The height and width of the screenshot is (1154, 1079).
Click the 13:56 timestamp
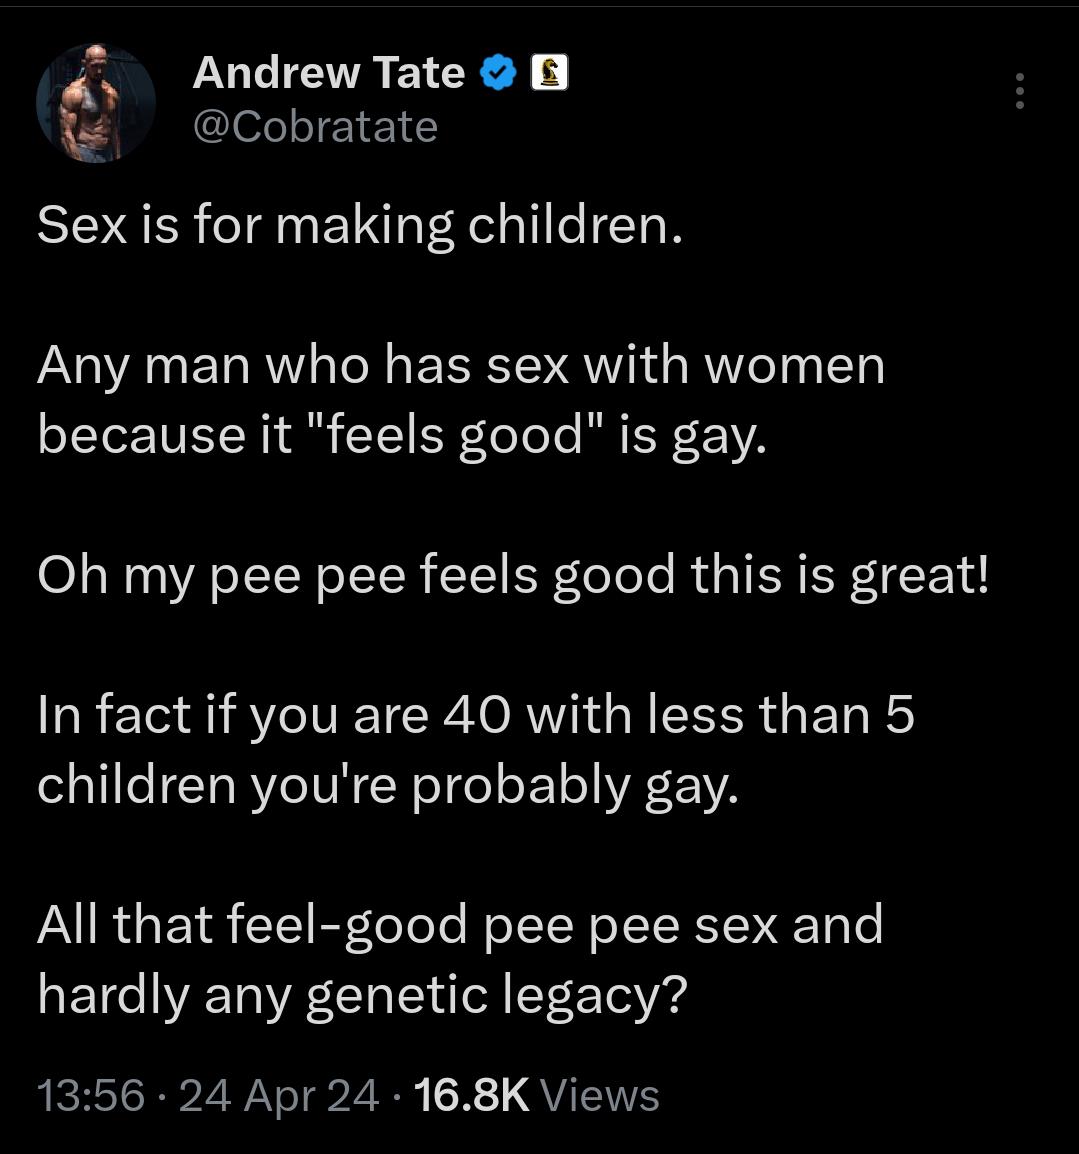point(91,1095)
